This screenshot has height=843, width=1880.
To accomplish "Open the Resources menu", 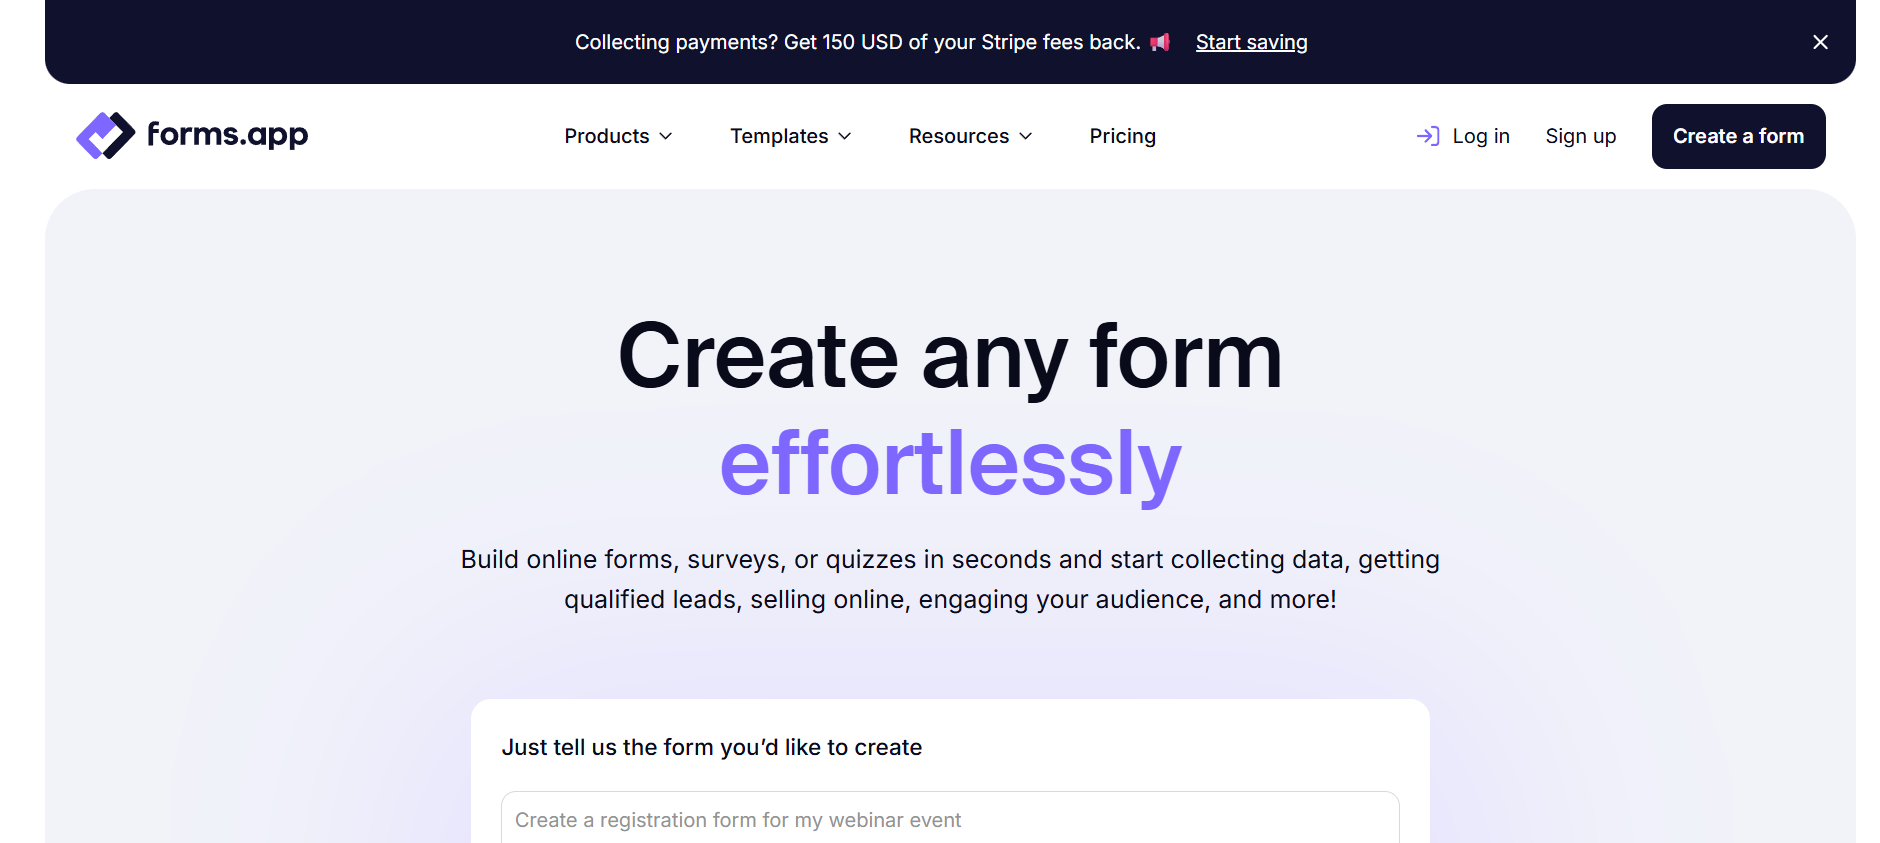I will tap(970, 136).
